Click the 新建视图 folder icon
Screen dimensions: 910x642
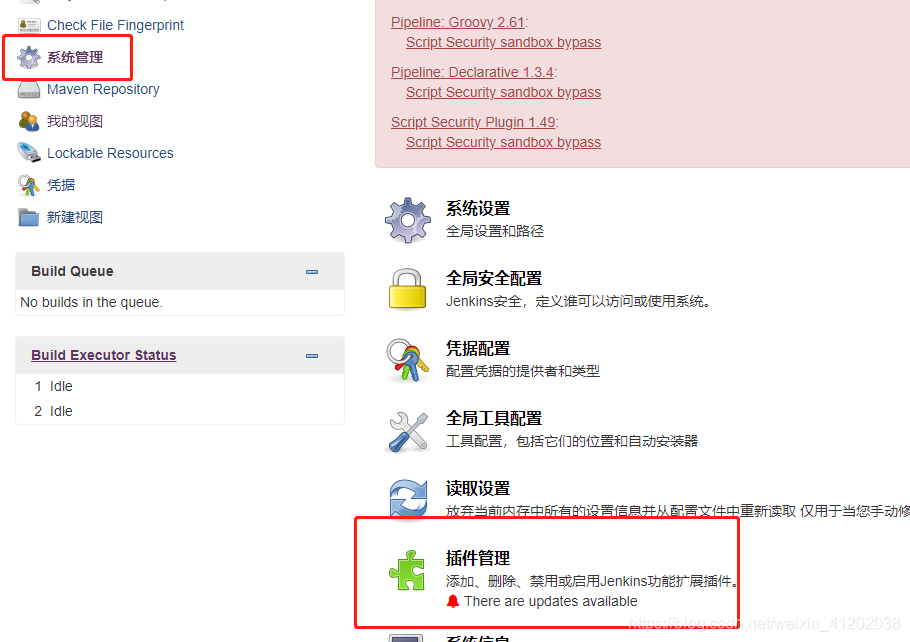coord(29,217)
